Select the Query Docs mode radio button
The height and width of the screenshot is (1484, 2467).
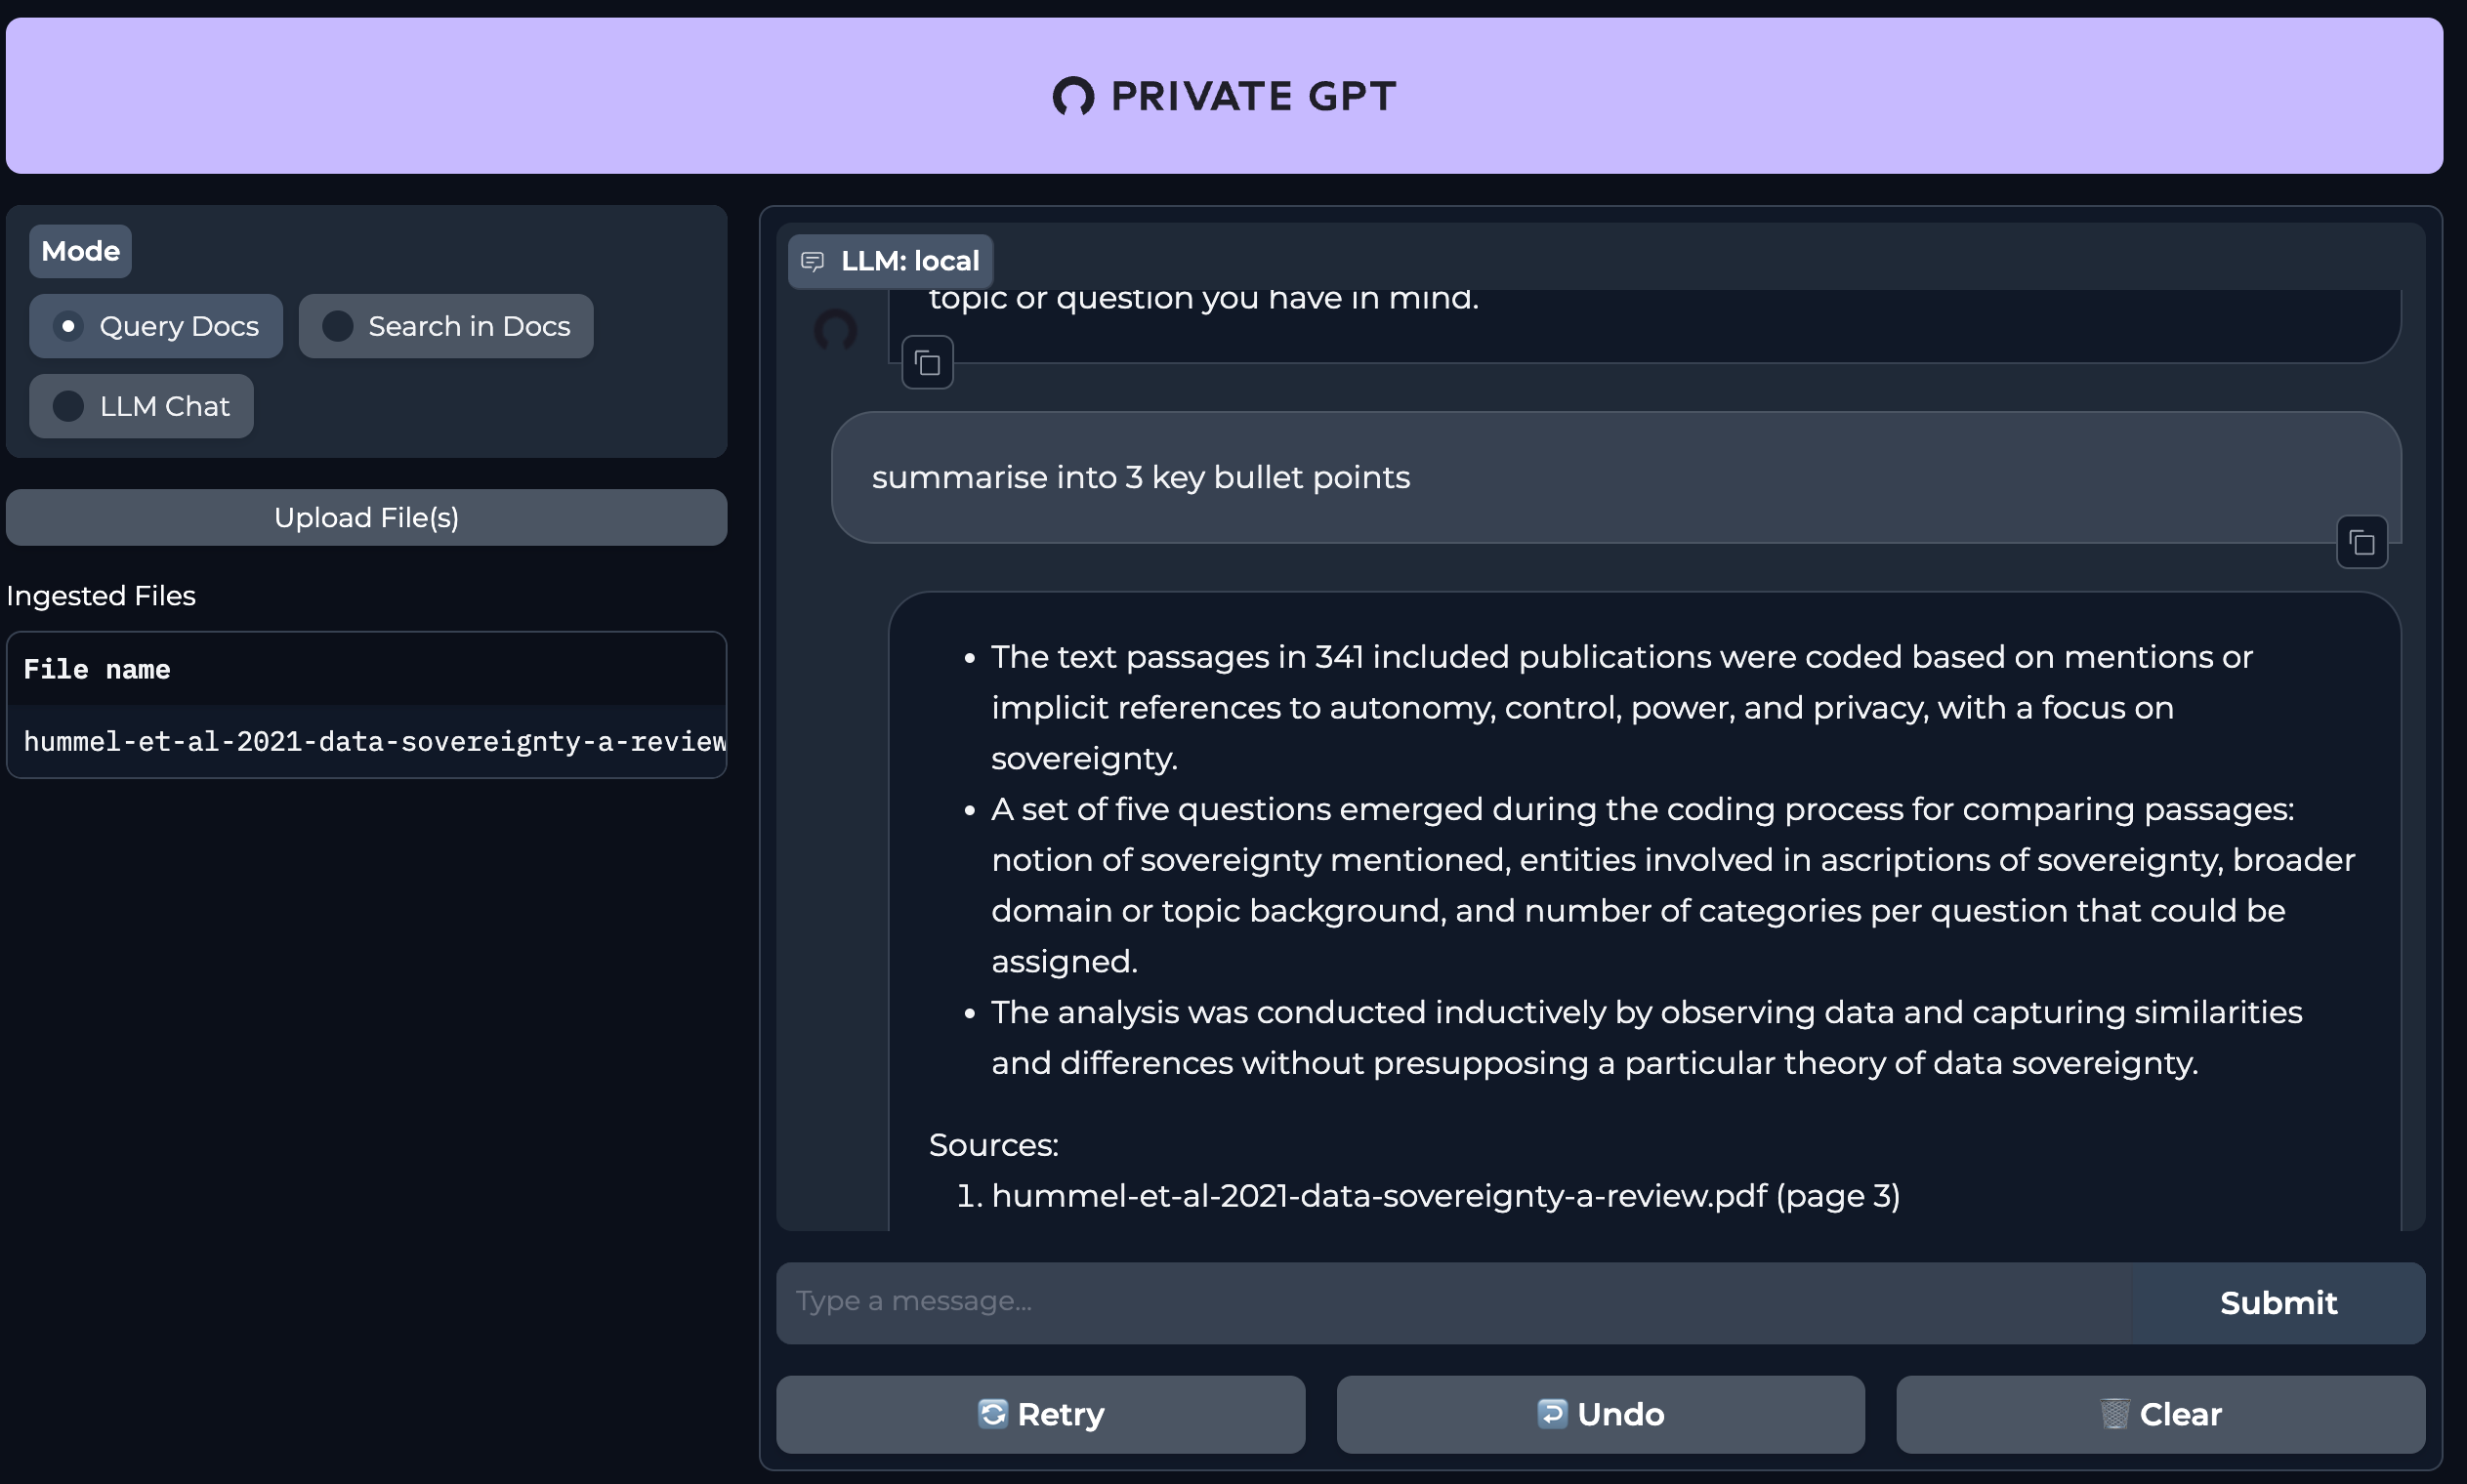click(68, 325)
